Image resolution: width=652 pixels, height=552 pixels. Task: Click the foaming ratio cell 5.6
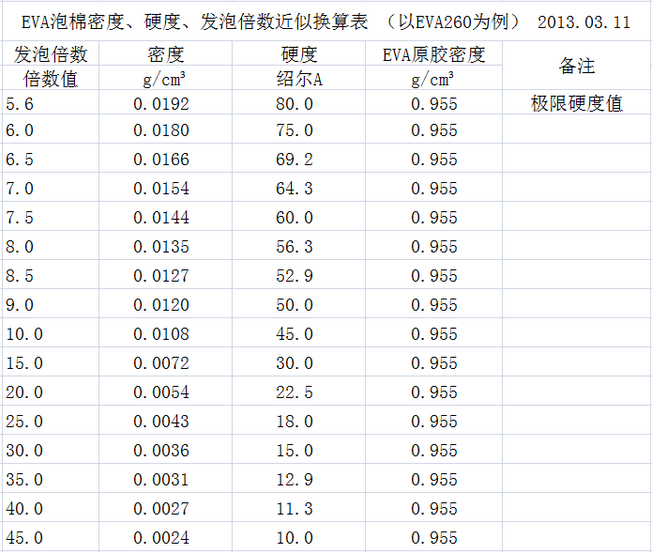point(50,103)
